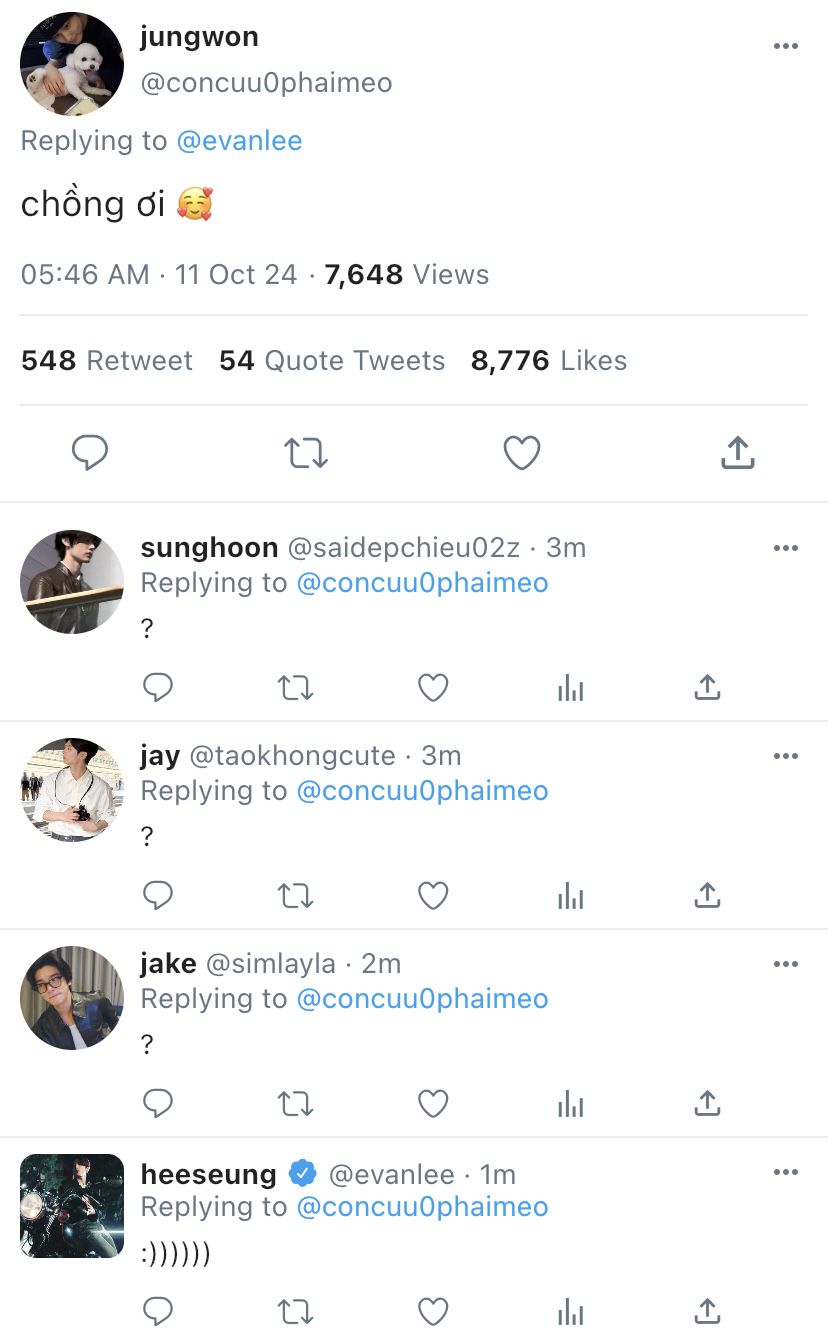Open the 54 Quote Tweets list
The width and height of the screenshot is (828, 1335).
click(x=332, y=360)
